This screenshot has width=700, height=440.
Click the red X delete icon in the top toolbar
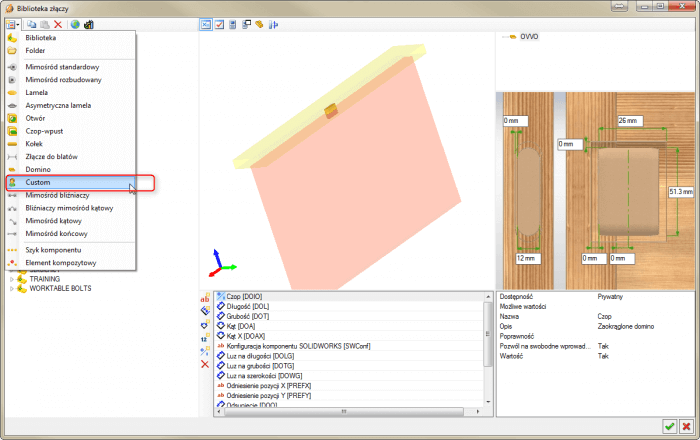tap(58, 25)
